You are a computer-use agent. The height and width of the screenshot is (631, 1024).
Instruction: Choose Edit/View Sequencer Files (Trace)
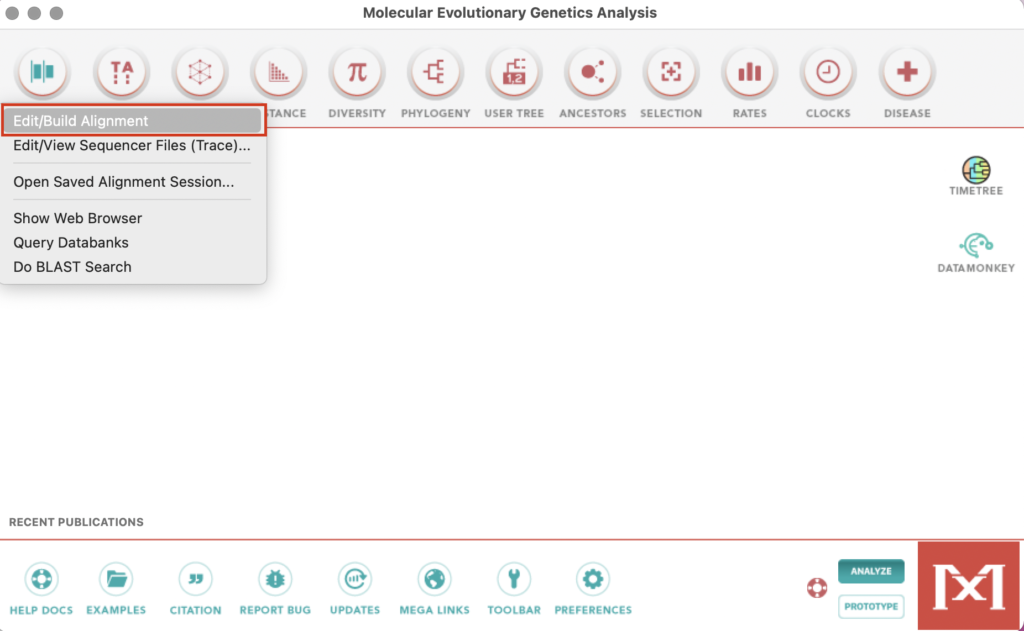133,146
